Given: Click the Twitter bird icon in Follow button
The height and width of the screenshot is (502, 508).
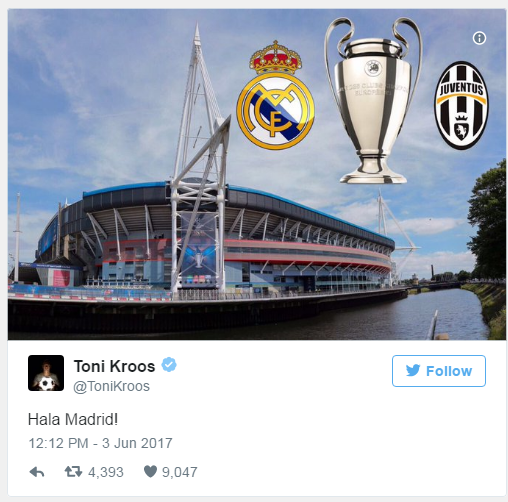Looking at the screenshot, I should pyautogui.click(x=413, y=371).
